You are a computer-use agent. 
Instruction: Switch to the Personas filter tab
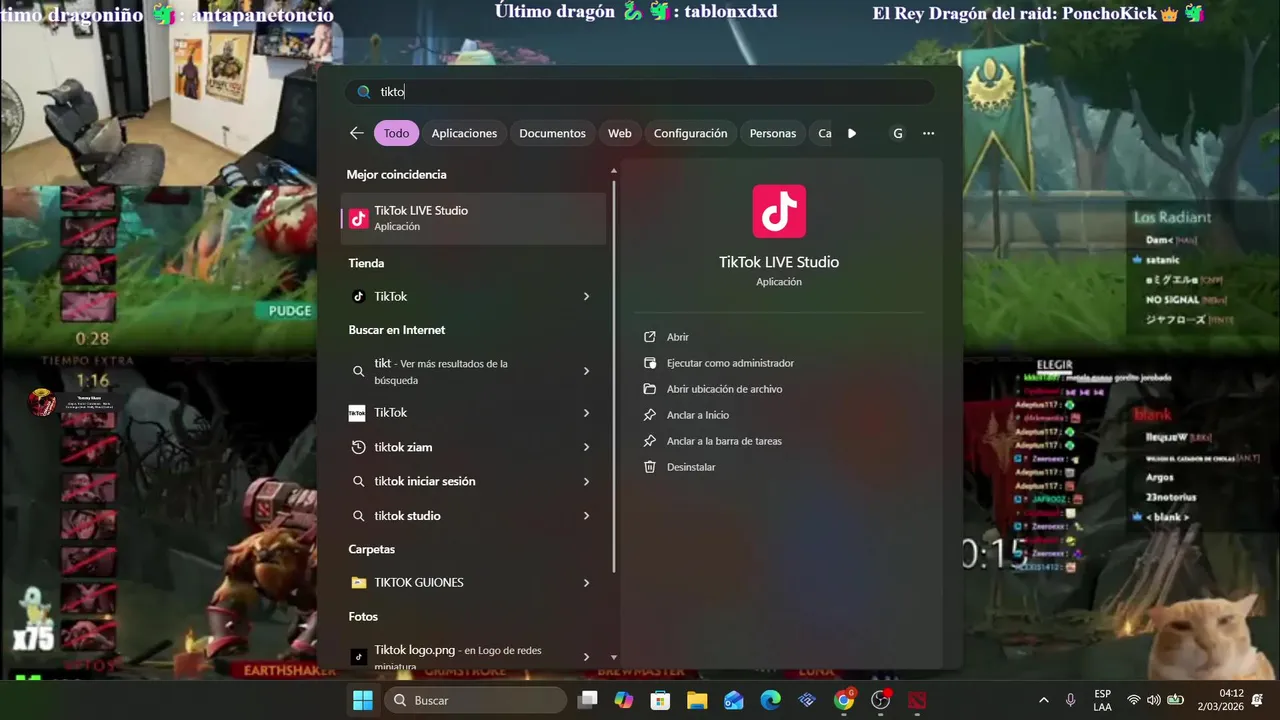(773, 133)
